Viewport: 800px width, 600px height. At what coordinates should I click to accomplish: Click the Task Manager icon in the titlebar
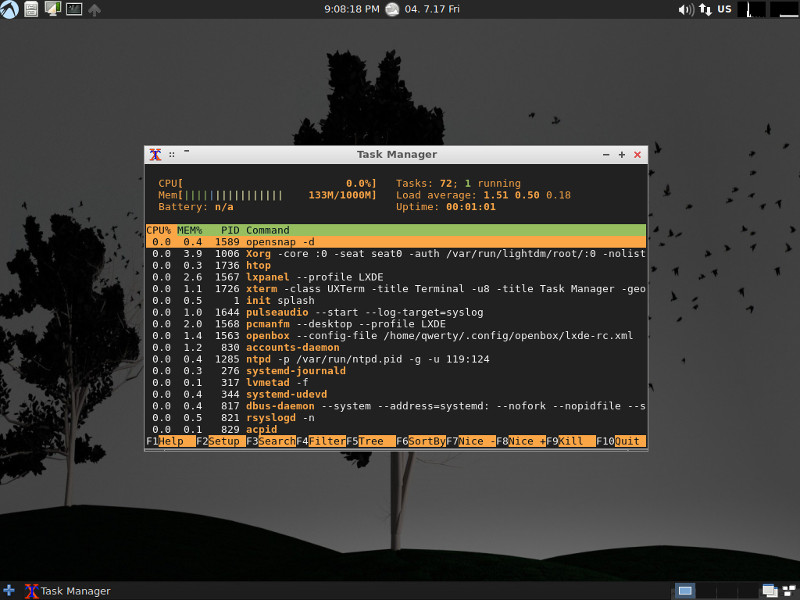coord(155,155)
